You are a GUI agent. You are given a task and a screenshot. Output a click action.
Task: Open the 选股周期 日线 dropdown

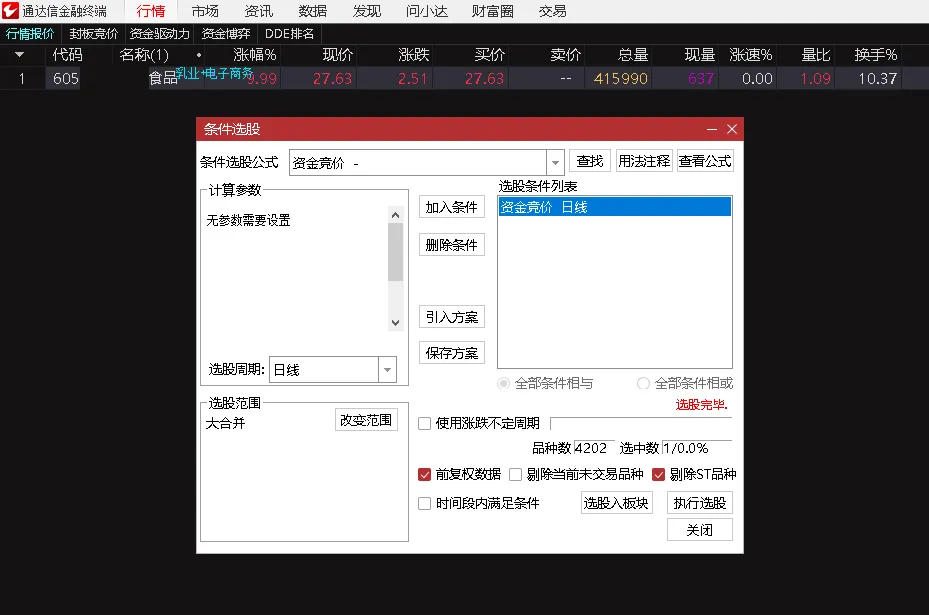tap(387, 370)
